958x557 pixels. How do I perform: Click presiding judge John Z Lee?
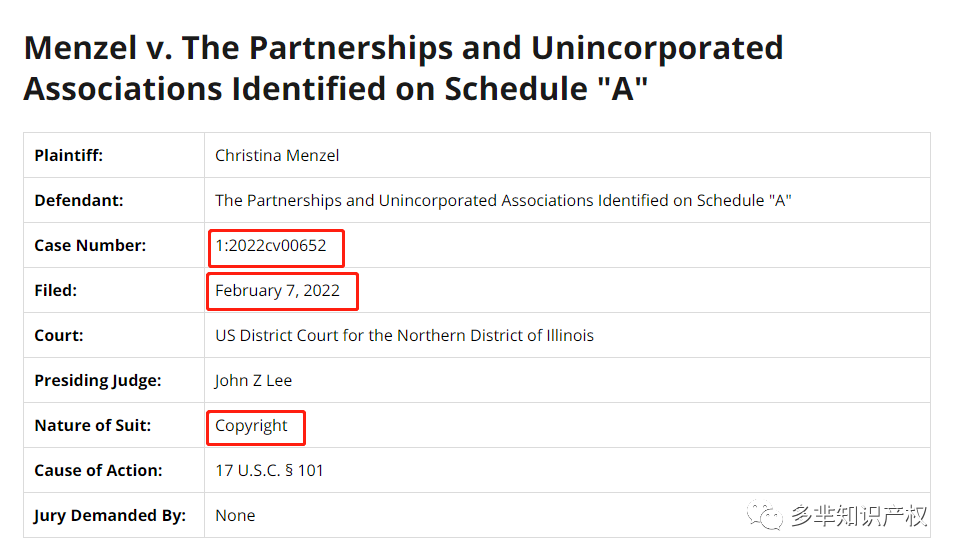254,380
